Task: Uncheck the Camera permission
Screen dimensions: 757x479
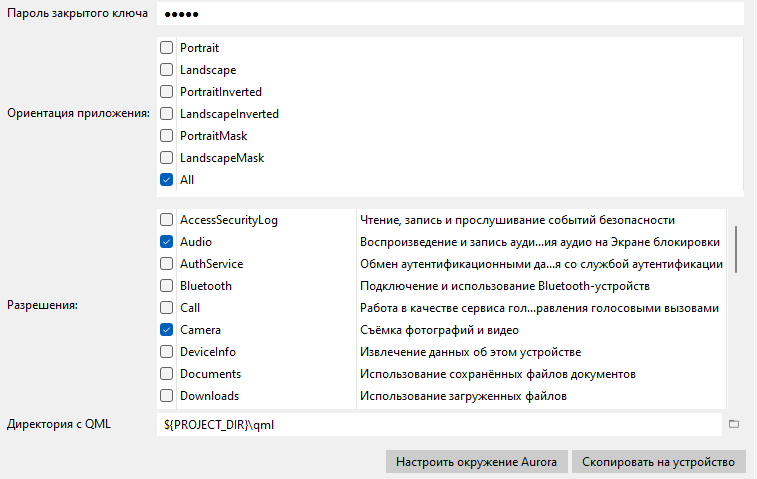Action: tap(166, 330)
